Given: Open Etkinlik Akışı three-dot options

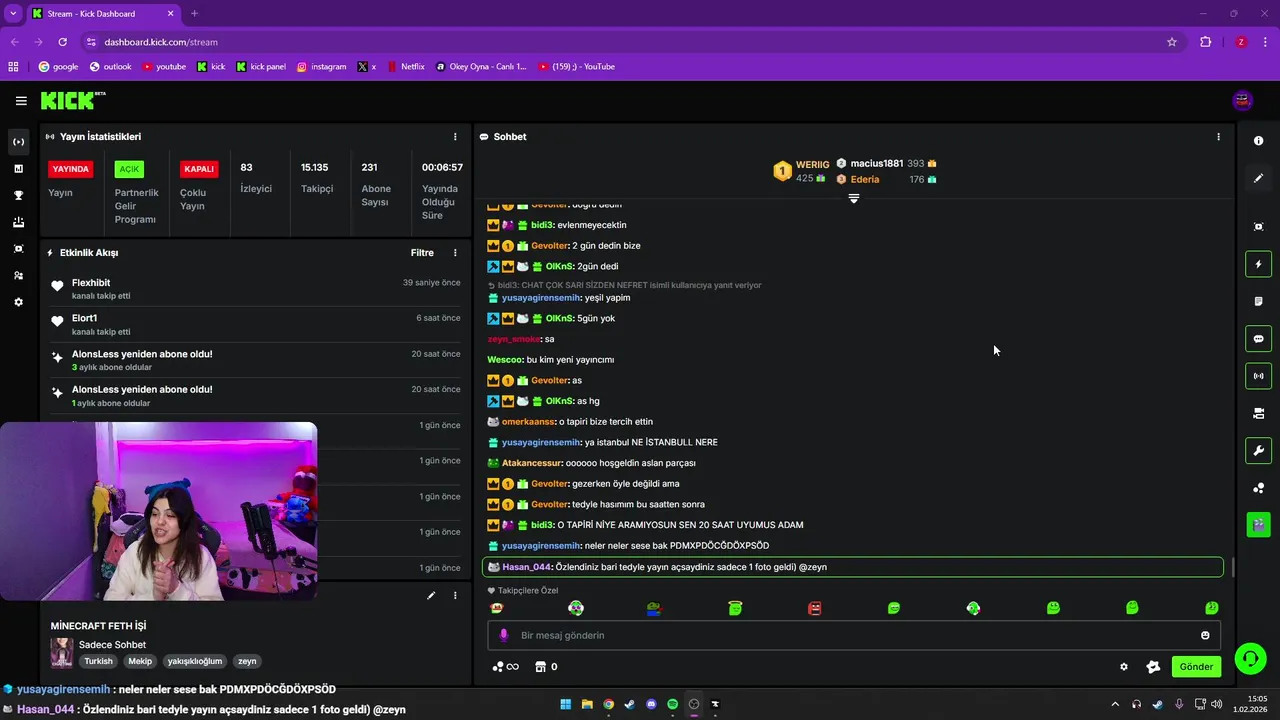Looking at the screenshot, I should coord(455,253).
